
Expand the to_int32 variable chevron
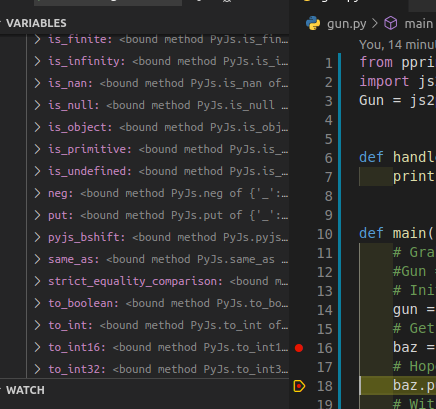tap(37, 369)
